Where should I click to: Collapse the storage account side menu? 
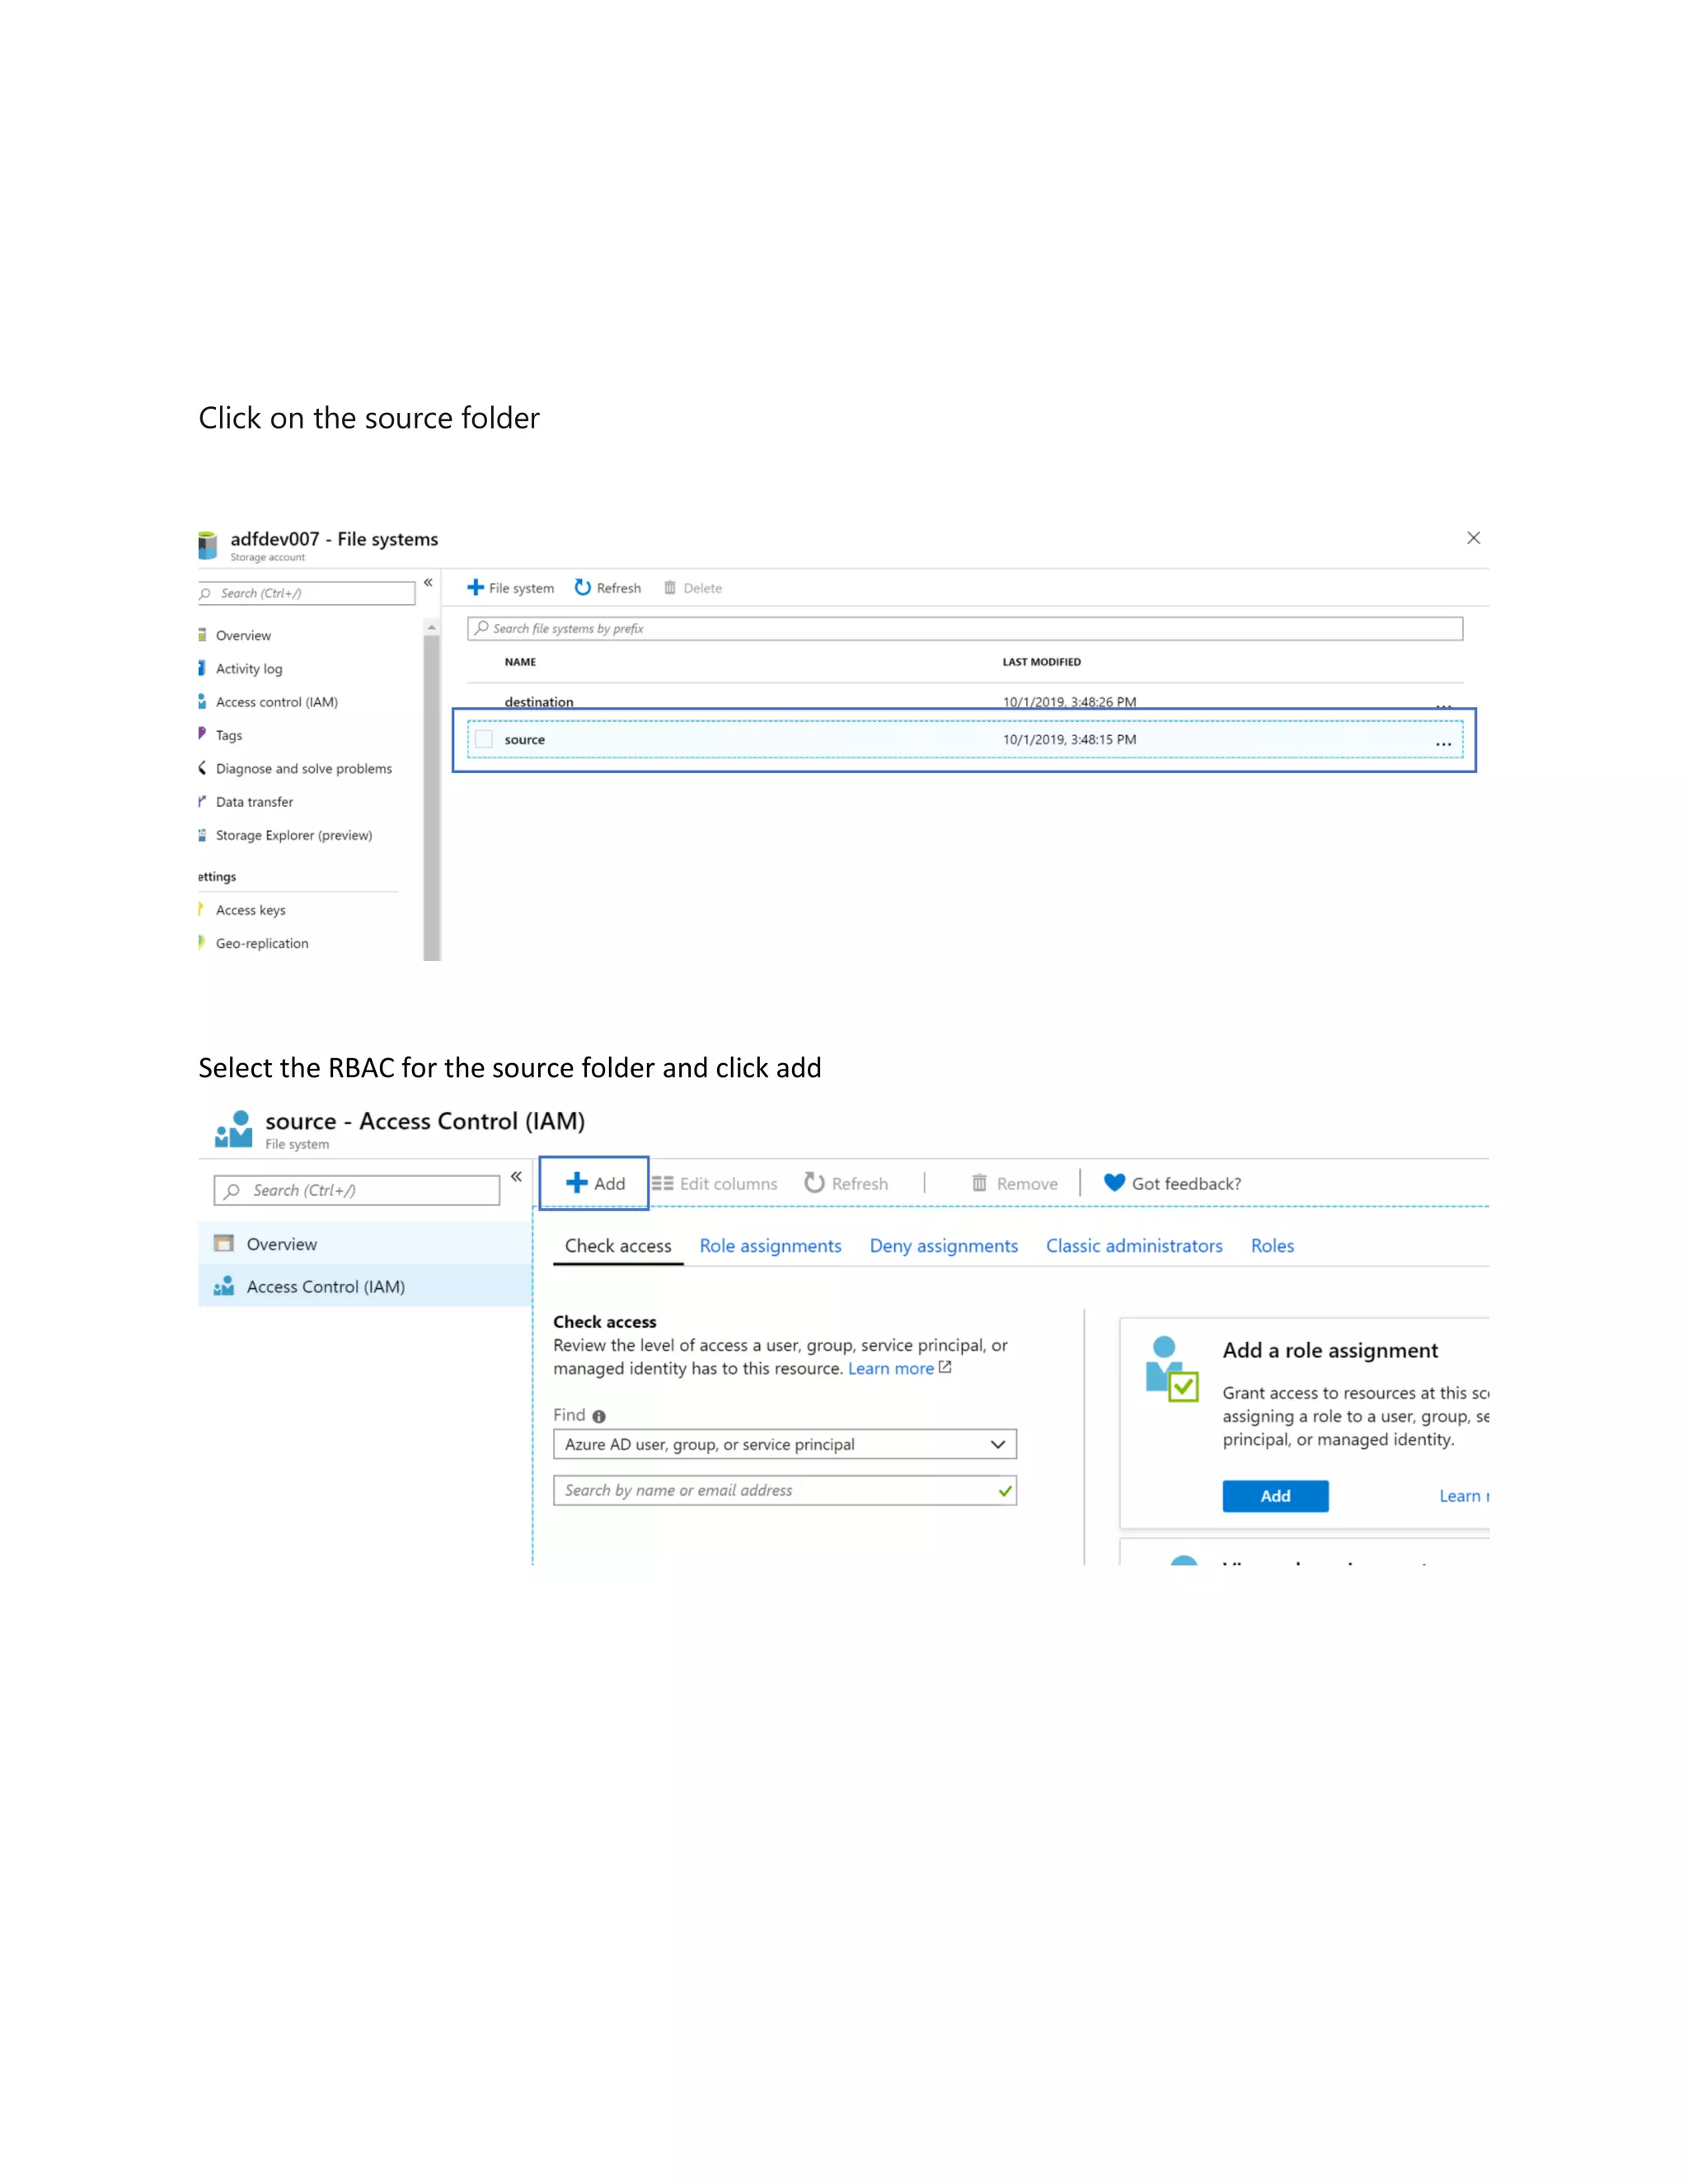pos(428,582)
